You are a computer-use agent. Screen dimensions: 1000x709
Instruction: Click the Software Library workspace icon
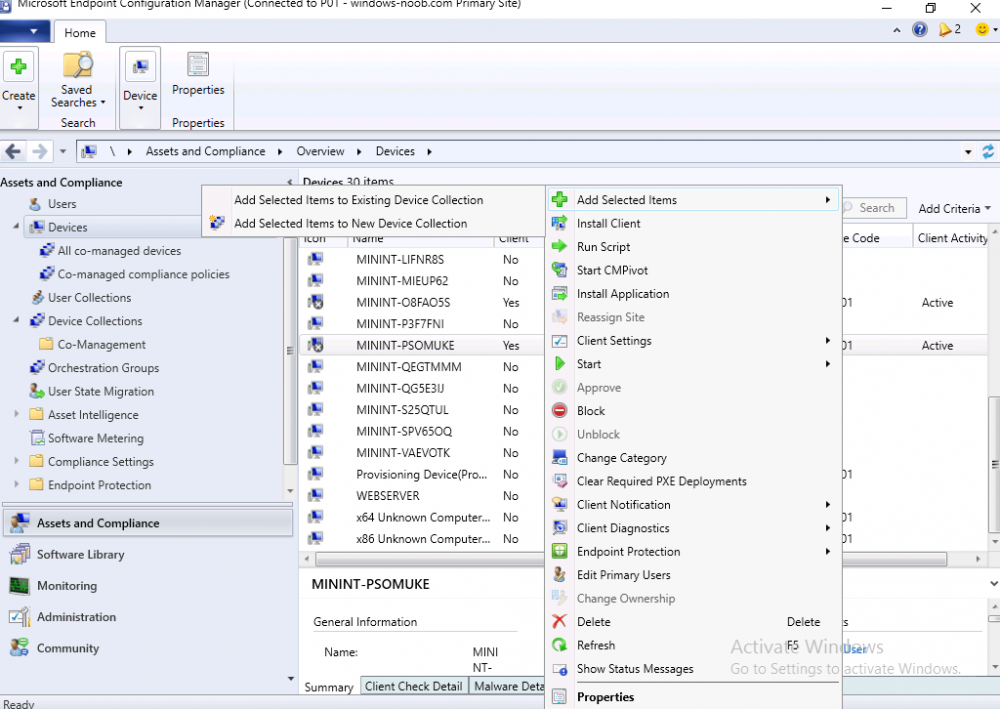tap(20, 554)
